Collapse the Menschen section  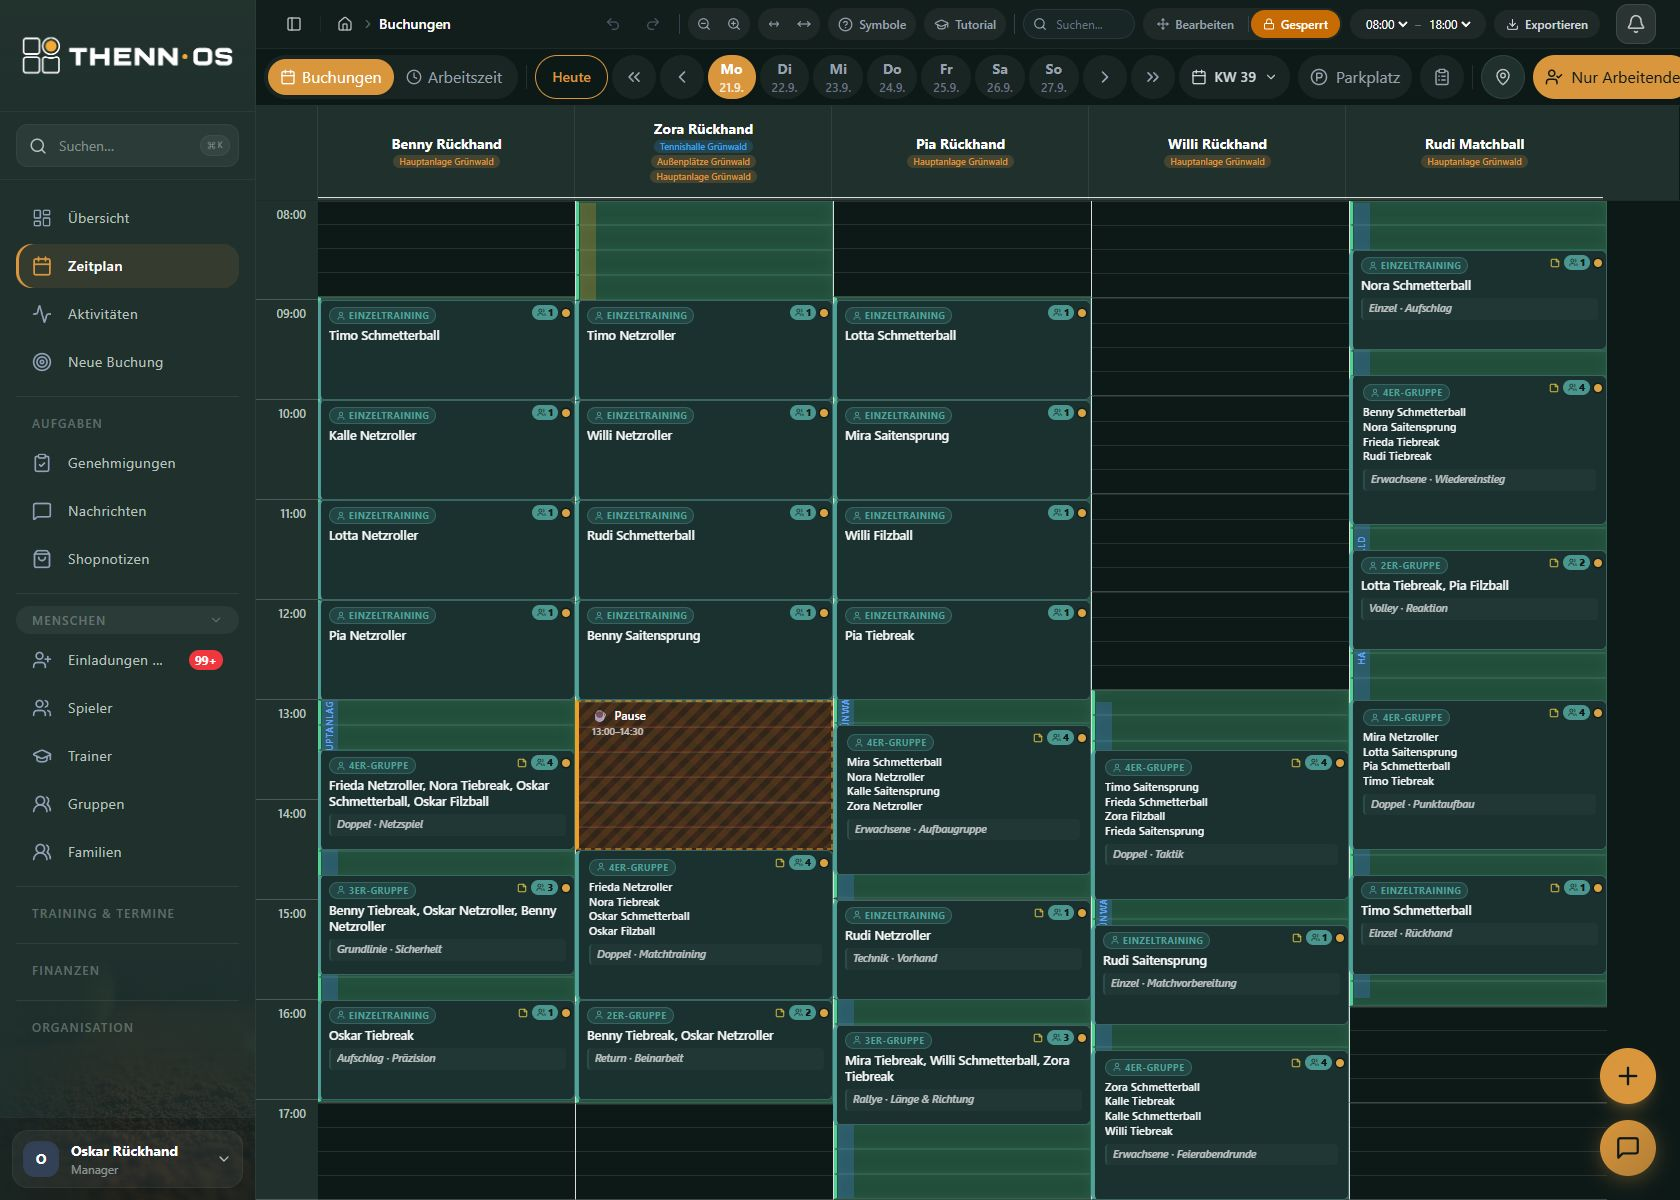127,620
